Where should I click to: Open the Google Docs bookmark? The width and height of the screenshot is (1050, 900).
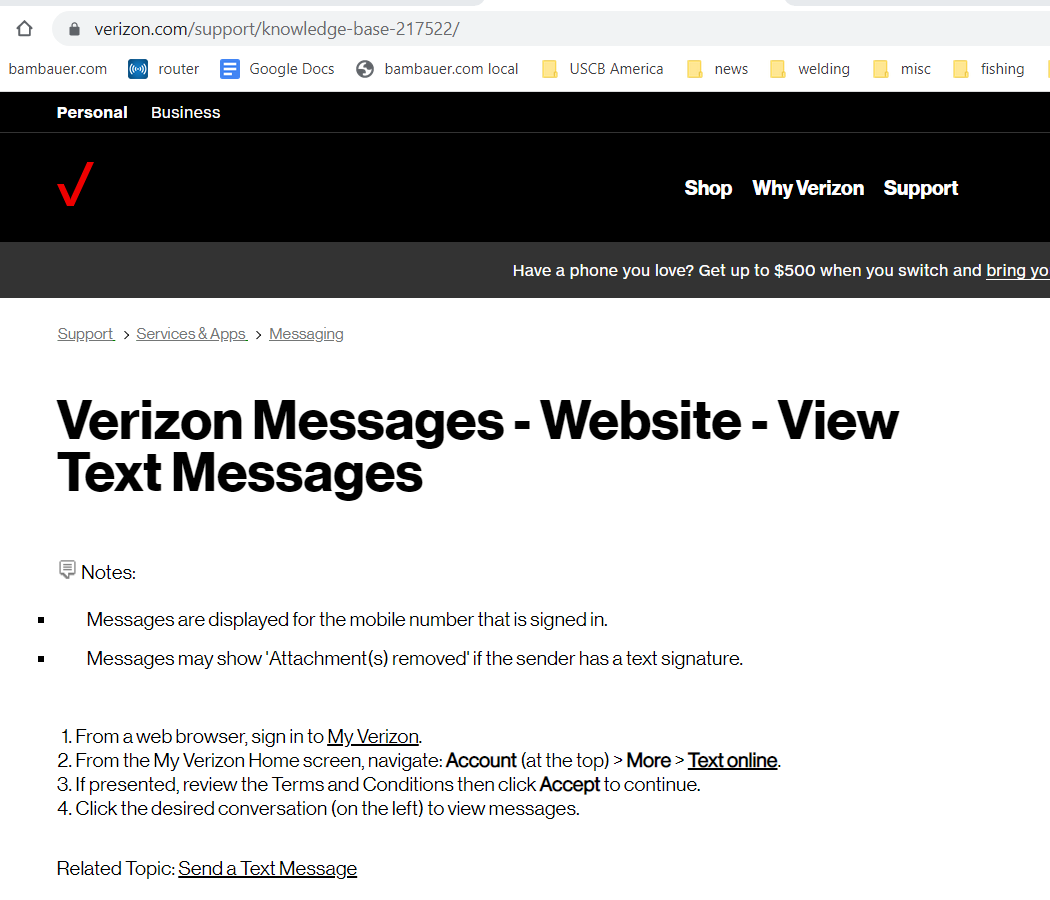[x=277, y=69]
